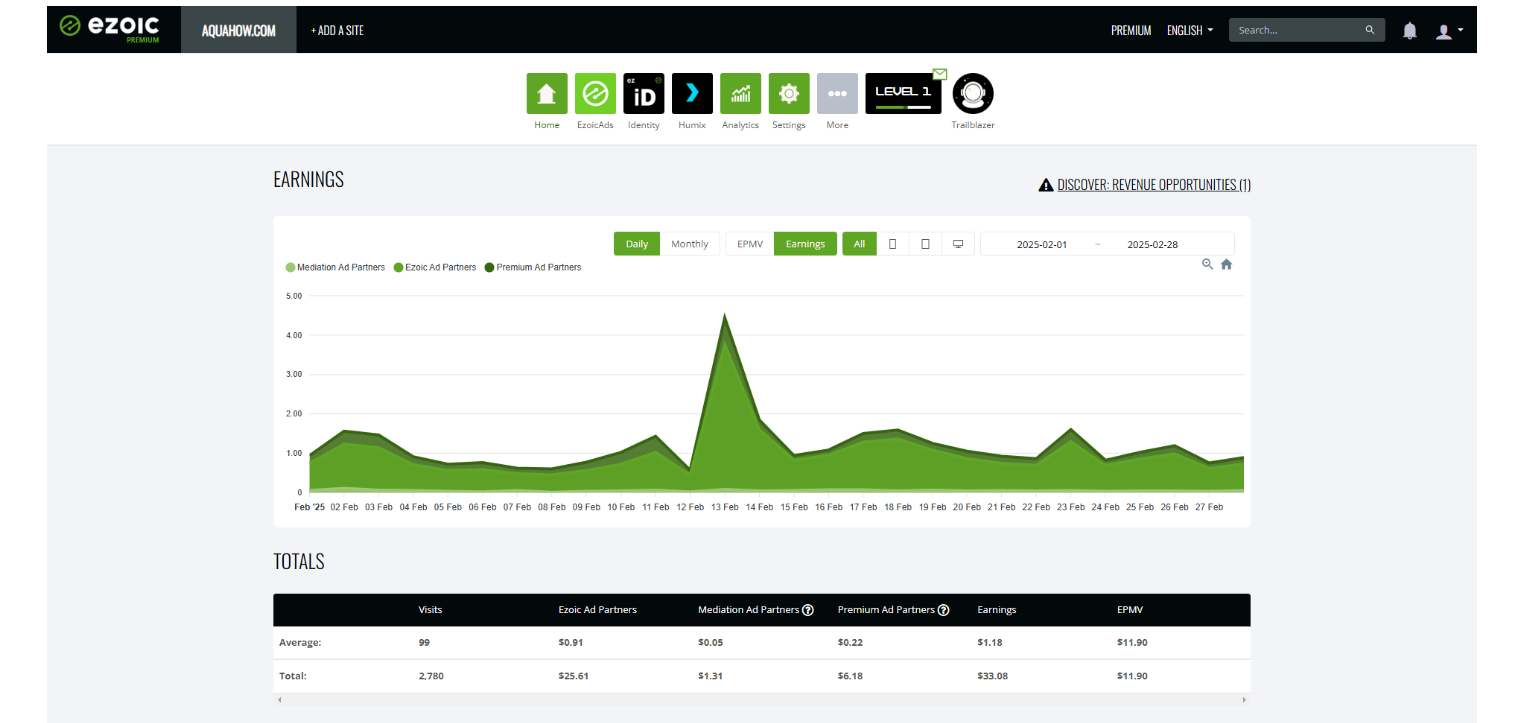This screenshot has width=1523, height=723.
Task: Select the Monthly view toggle
Action: coord(690,244)
